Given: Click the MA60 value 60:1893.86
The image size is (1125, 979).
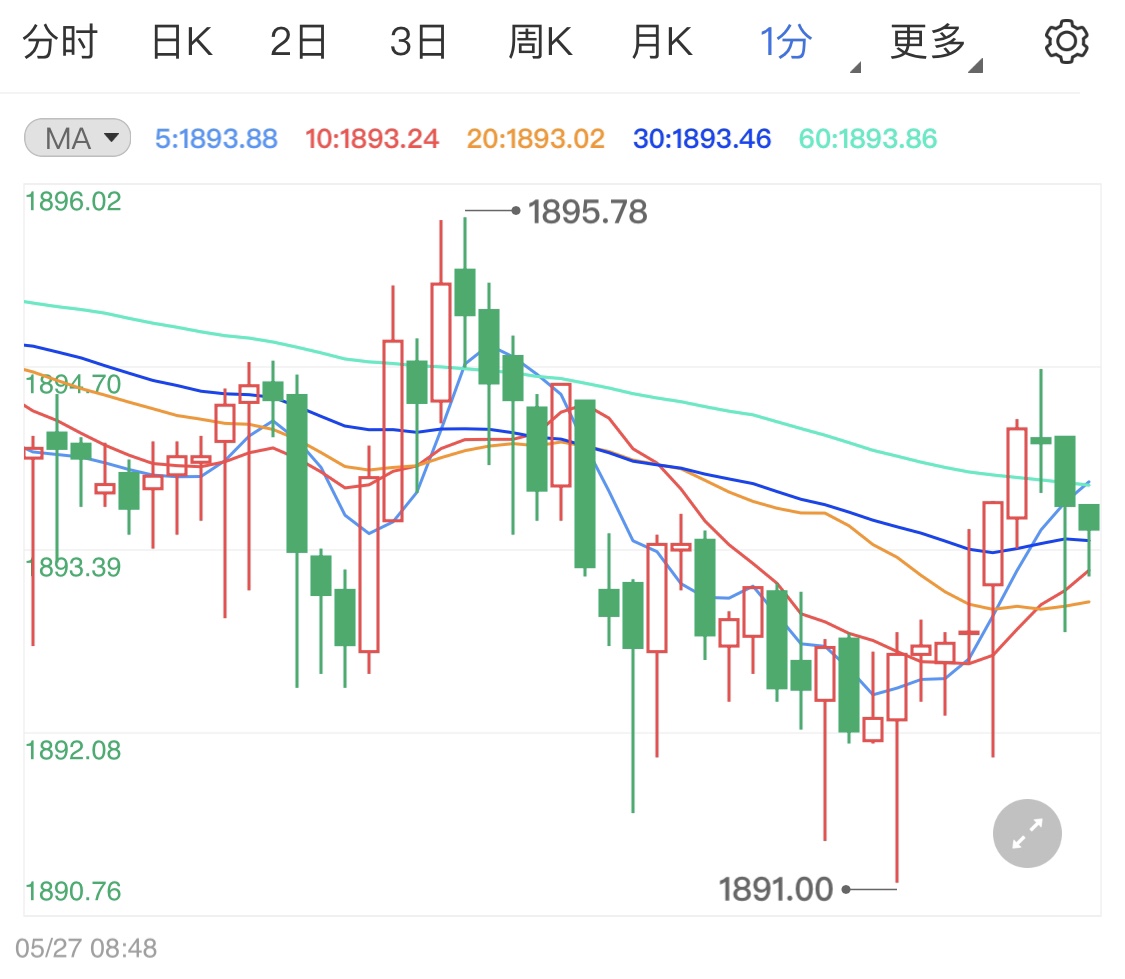Looking at the screenshot, I should click(868, 138).
